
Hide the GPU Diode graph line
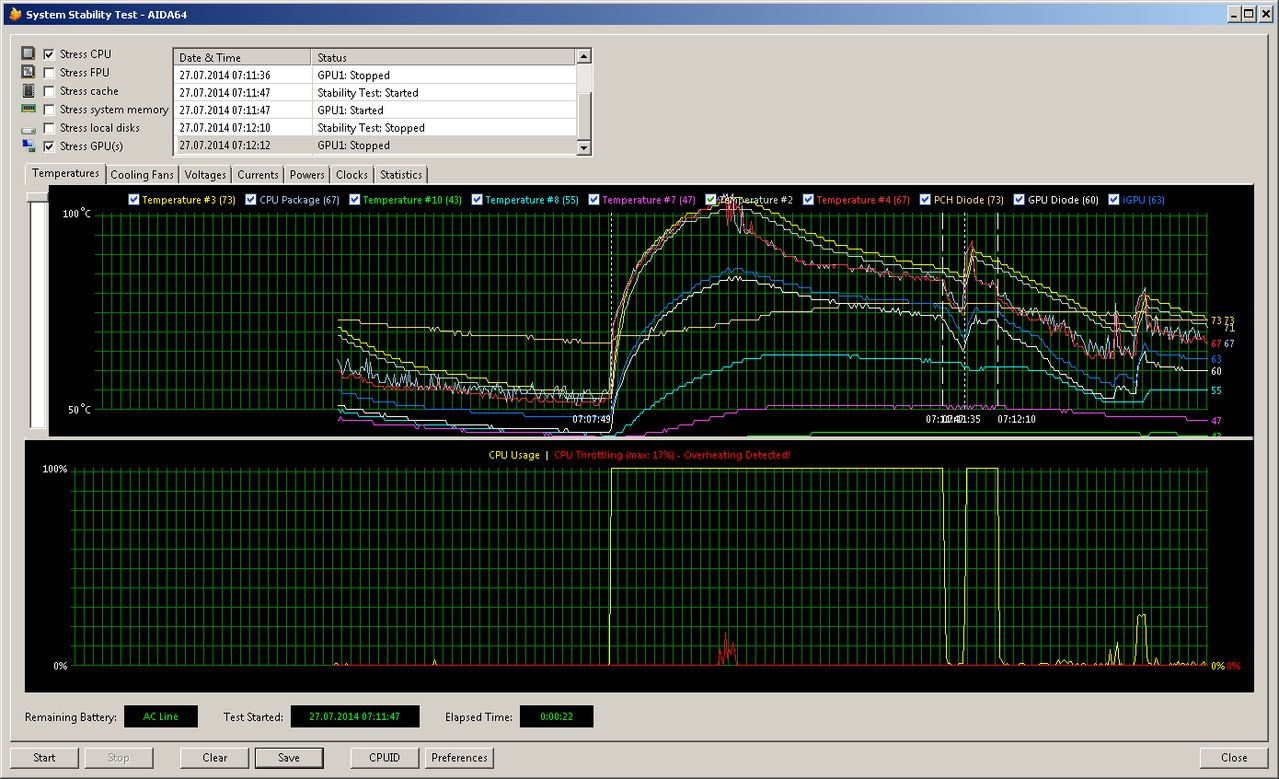[x=1019, y=200]
